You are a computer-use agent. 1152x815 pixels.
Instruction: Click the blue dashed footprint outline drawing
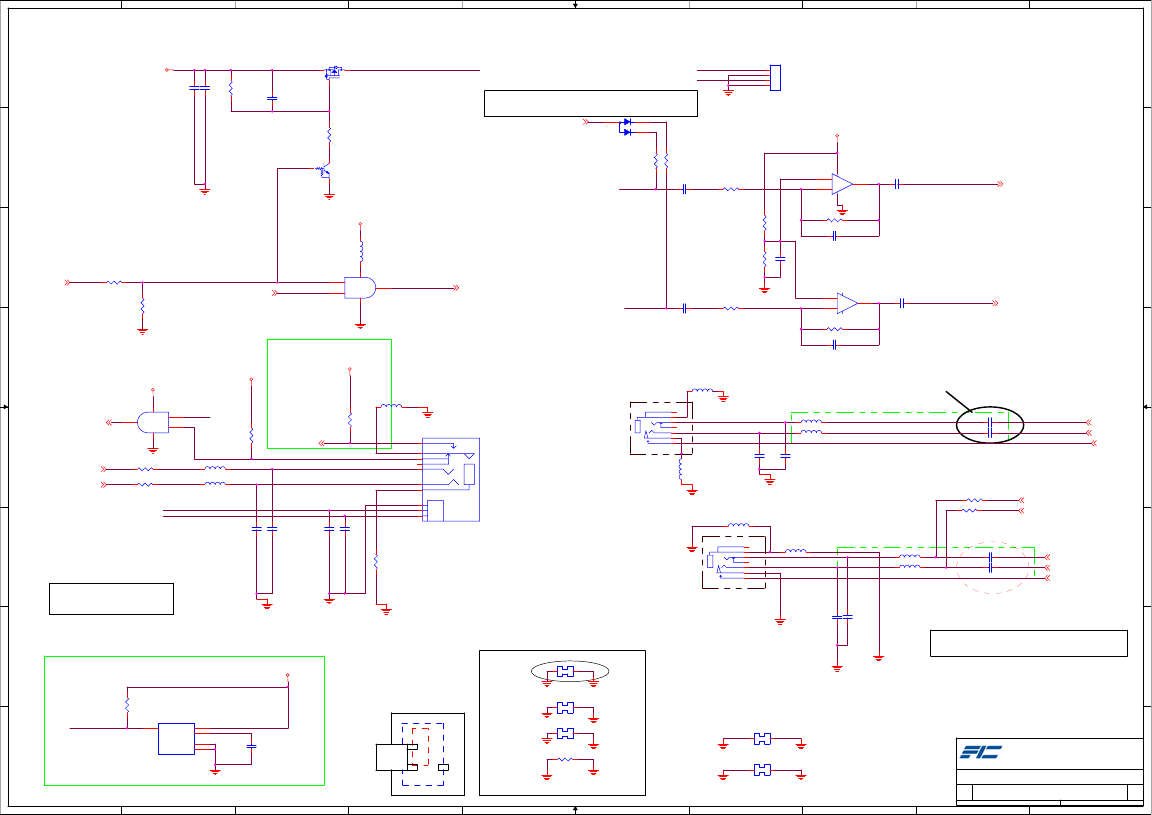pyautogui.click(x=422, y=755)
